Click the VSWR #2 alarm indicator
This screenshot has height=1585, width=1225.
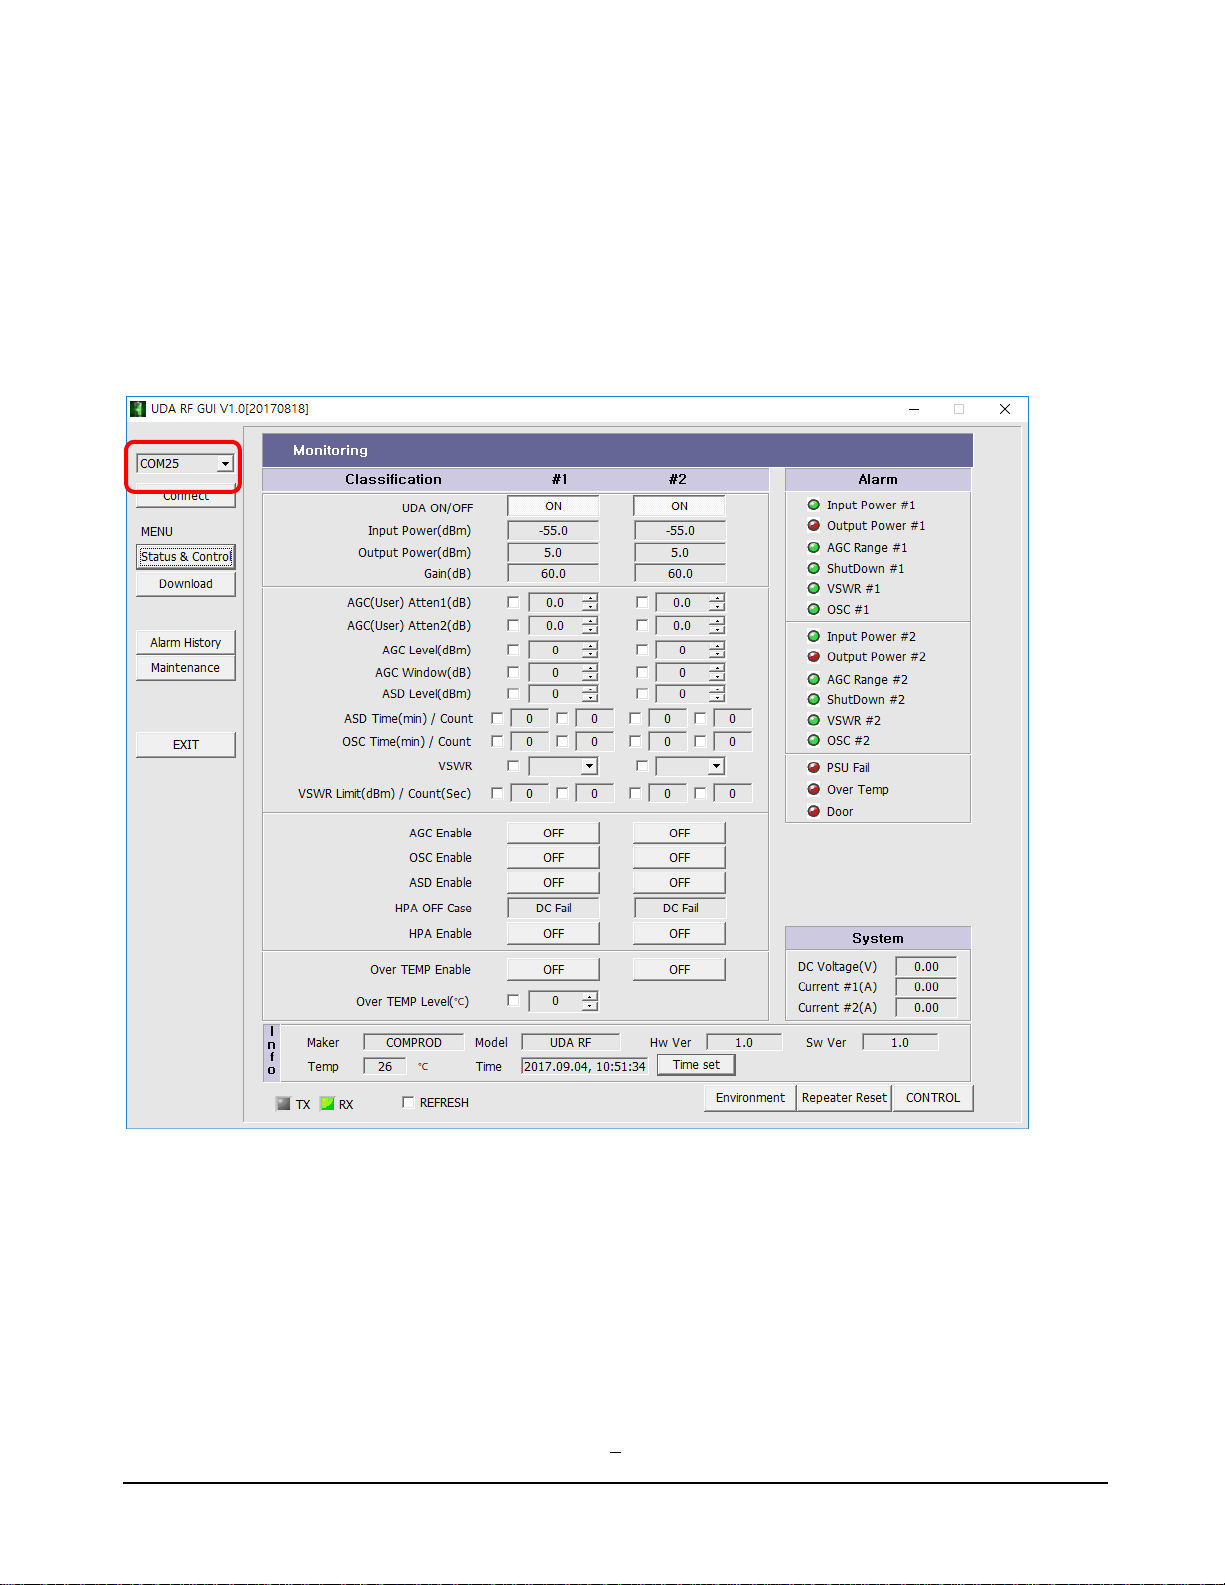pos(813,720)
